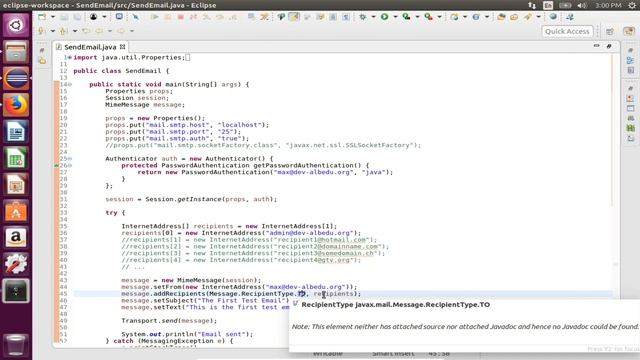The image size is (640, 360).
Task: Click the Coverage launch icon
Action: coord(406,17)
